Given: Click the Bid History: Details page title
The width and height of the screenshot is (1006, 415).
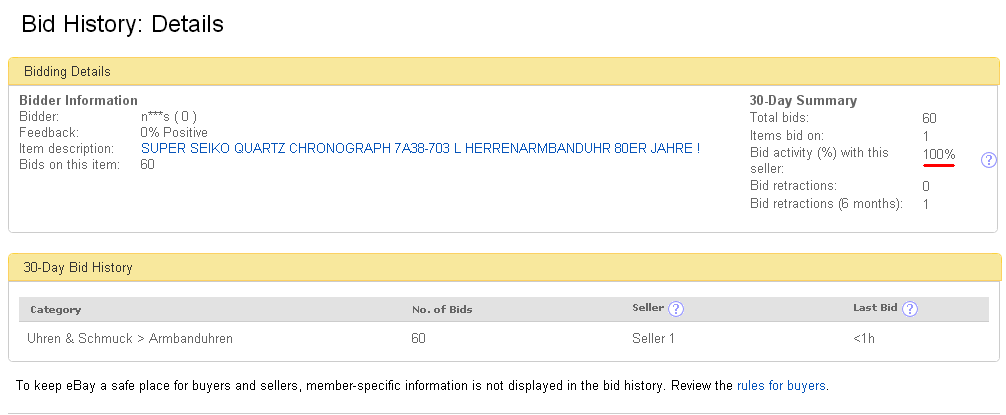Looking at the screenshot, I should click(122, 23).
